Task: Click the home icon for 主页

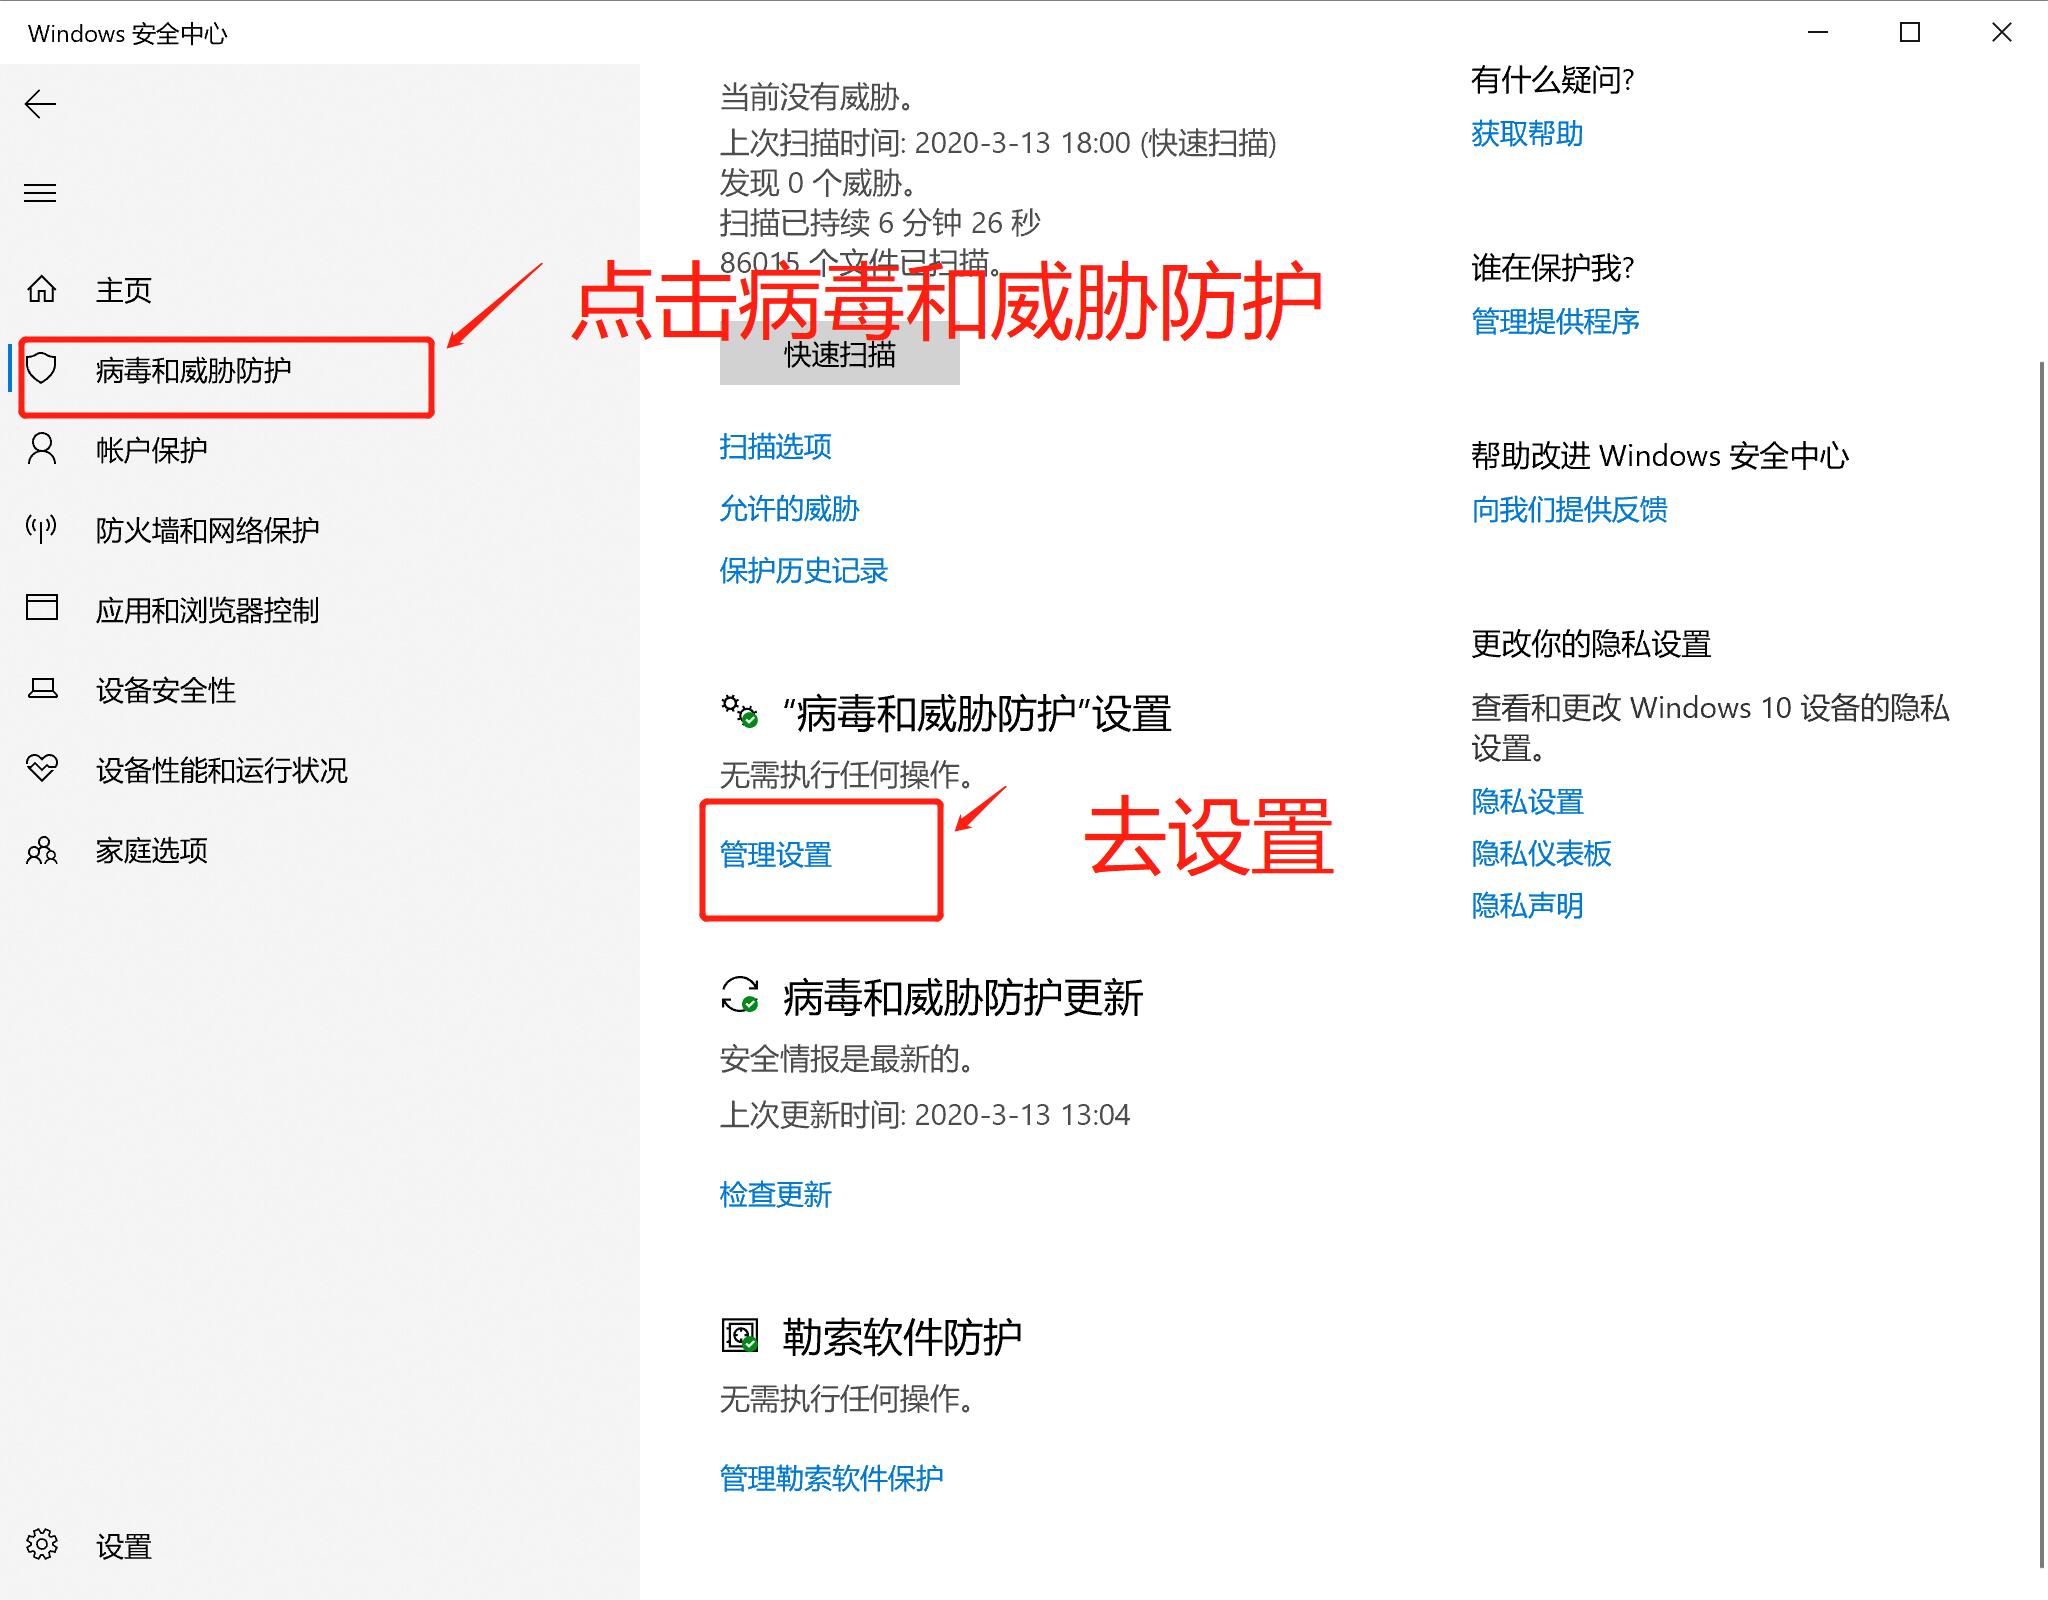Action: pyautogui.click(x=41, y=289)
